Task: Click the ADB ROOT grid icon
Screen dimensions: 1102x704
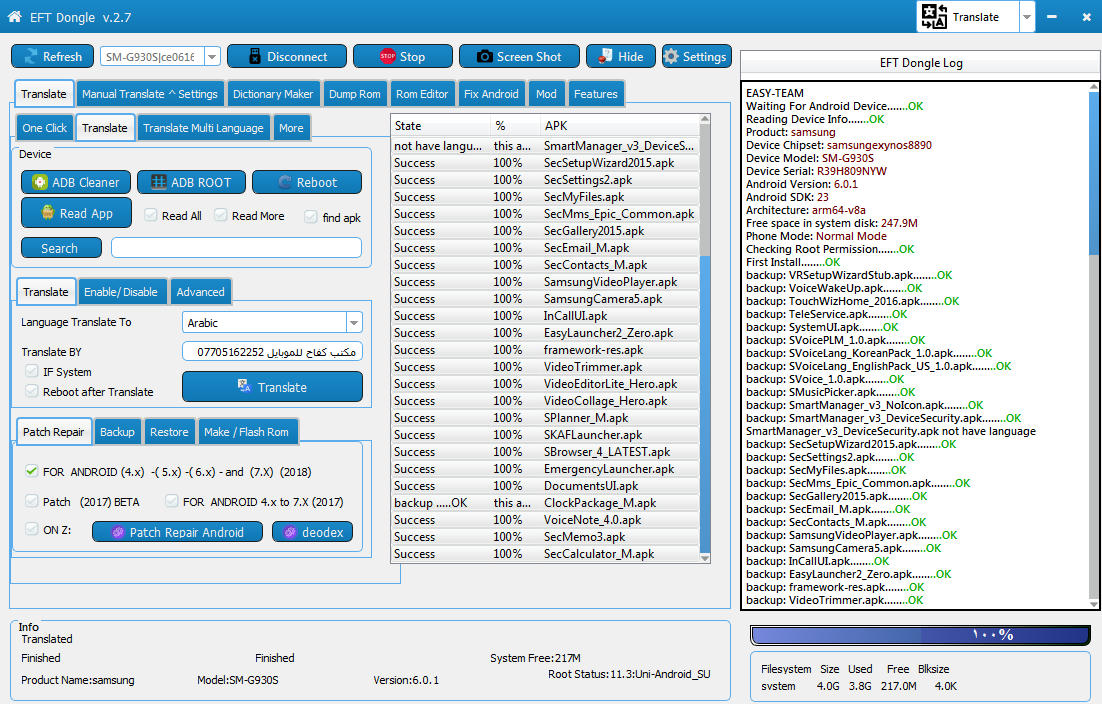Action: 159,182
